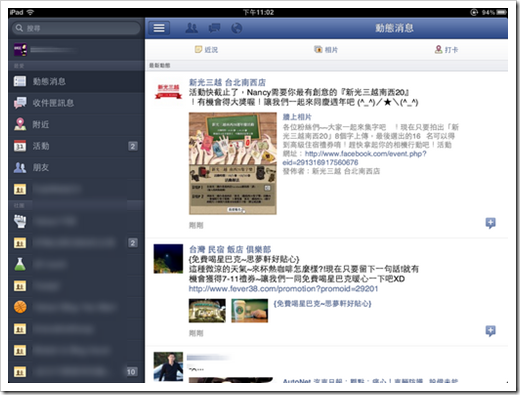
Task: Click the battery 94% indicator
Action: click(x=494, y=12)
